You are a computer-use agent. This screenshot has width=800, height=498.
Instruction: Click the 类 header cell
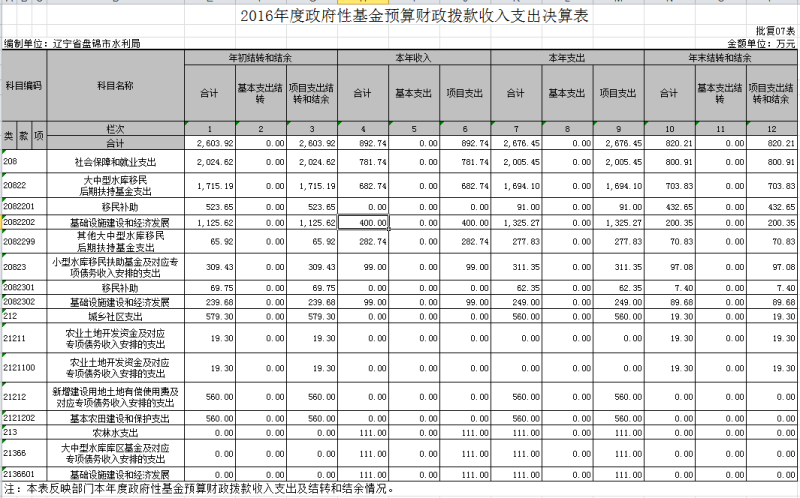click(9, 136)
